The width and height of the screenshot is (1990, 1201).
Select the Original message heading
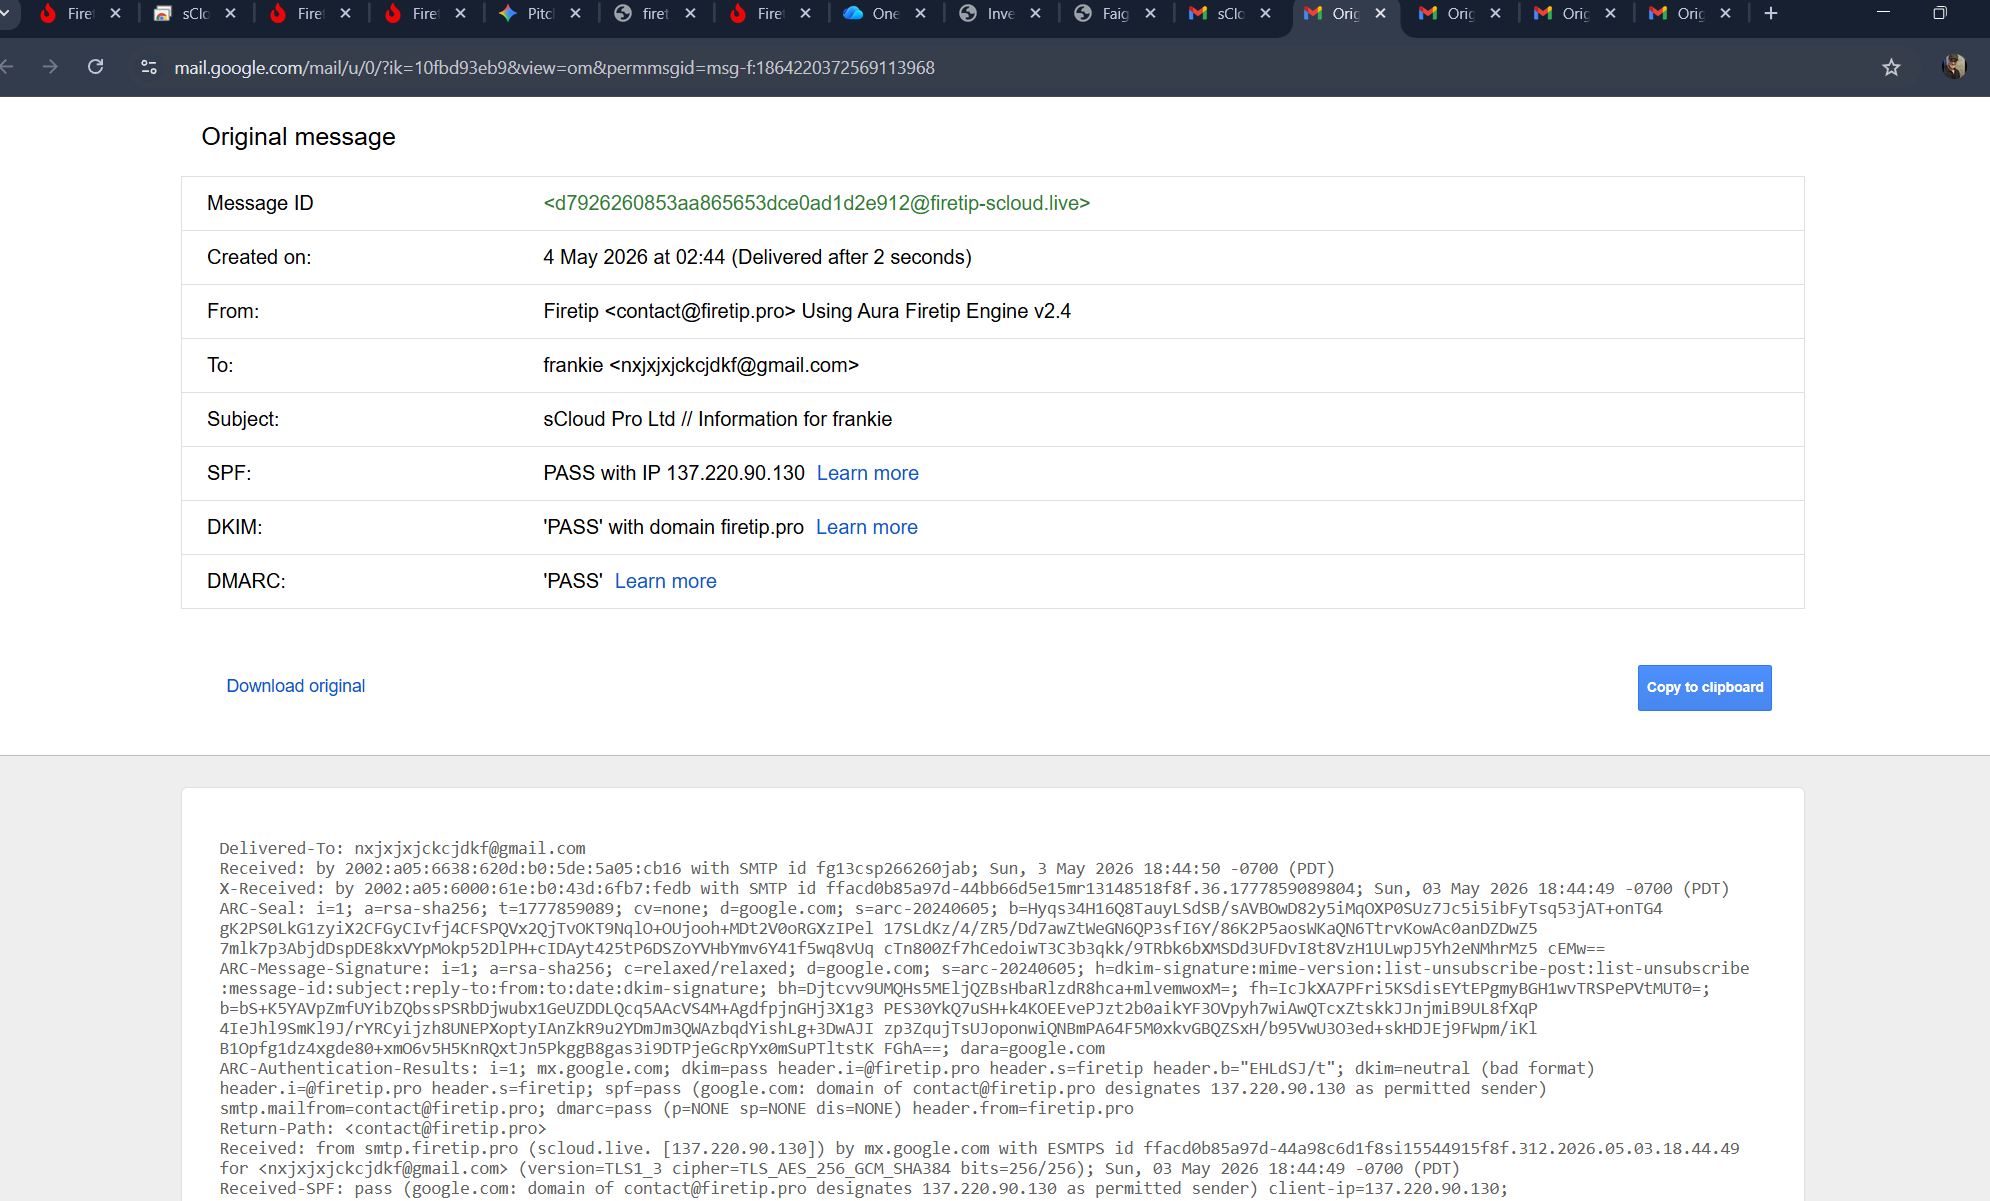click(x=298, y=137)
